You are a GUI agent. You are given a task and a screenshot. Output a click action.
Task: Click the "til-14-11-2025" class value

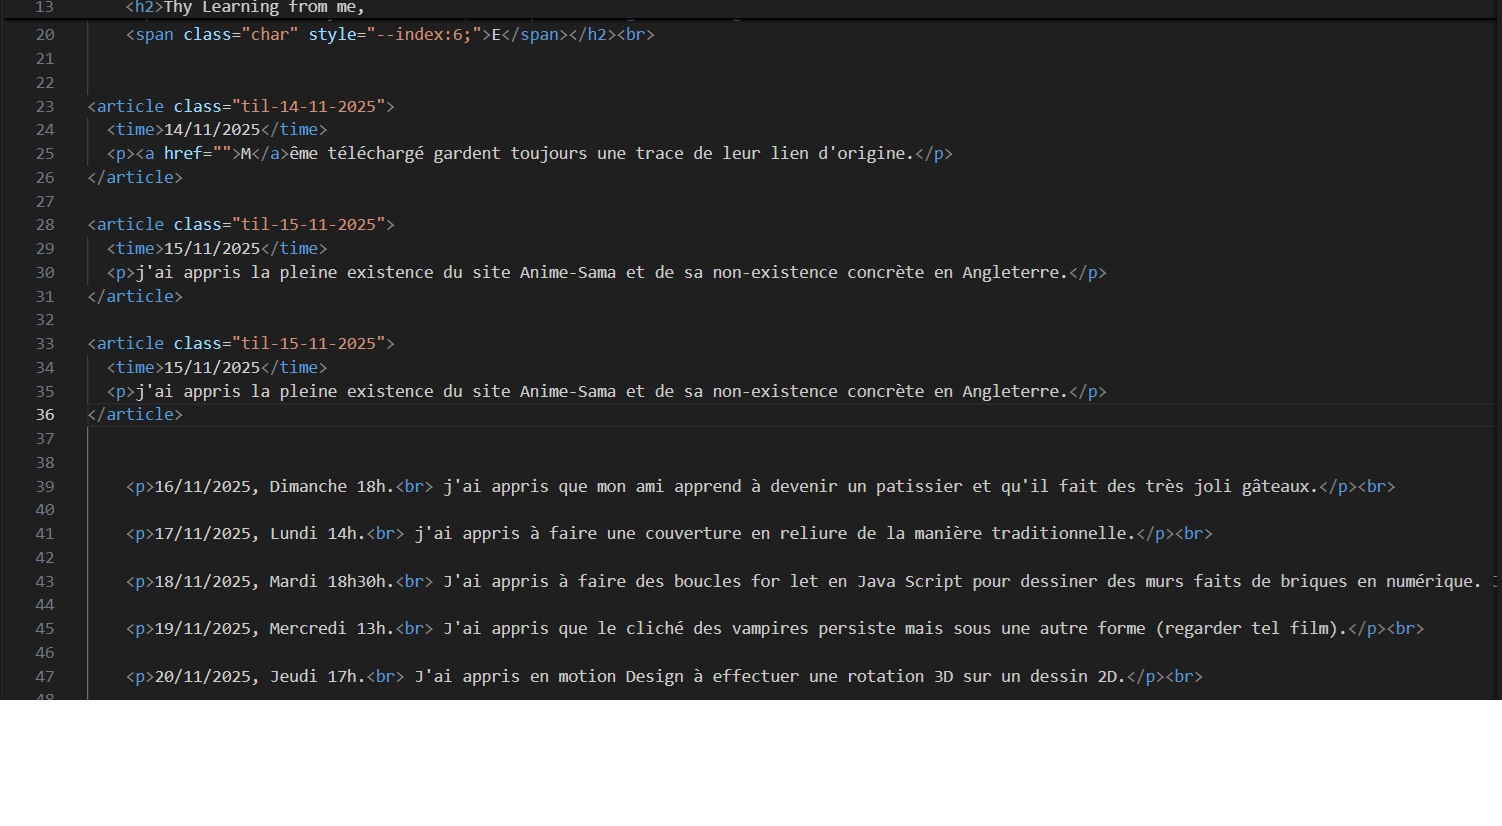tap(308, 106)
